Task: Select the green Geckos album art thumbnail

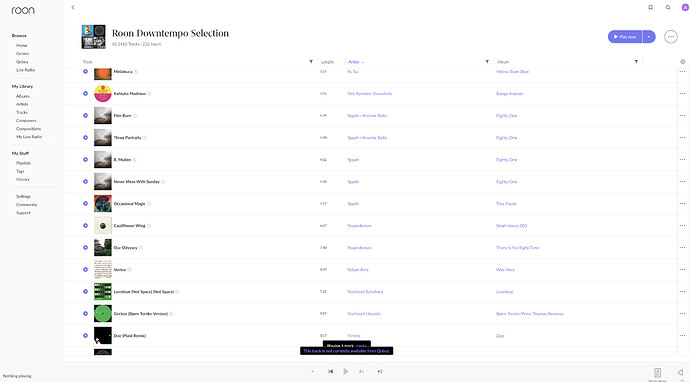Action: 103,313
